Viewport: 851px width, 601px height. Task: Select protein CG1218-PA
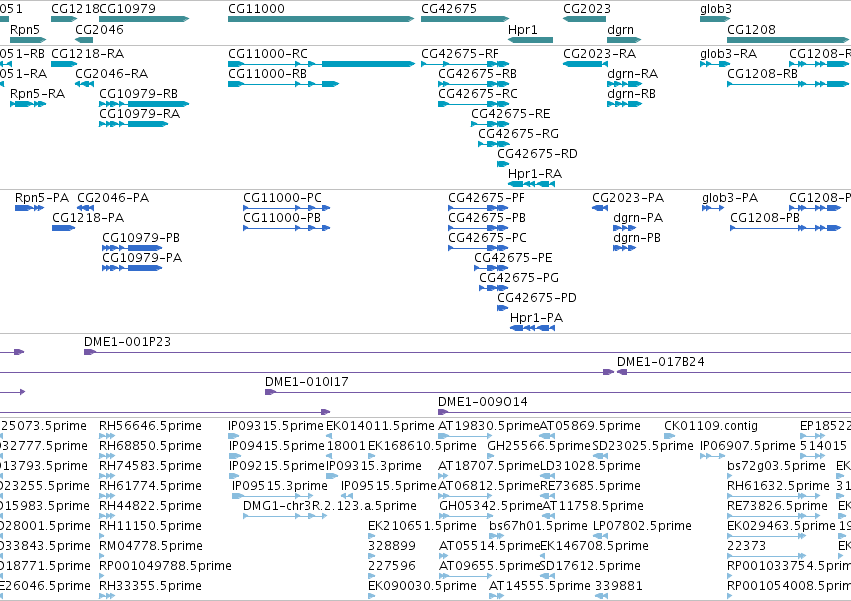pos(63,228)
